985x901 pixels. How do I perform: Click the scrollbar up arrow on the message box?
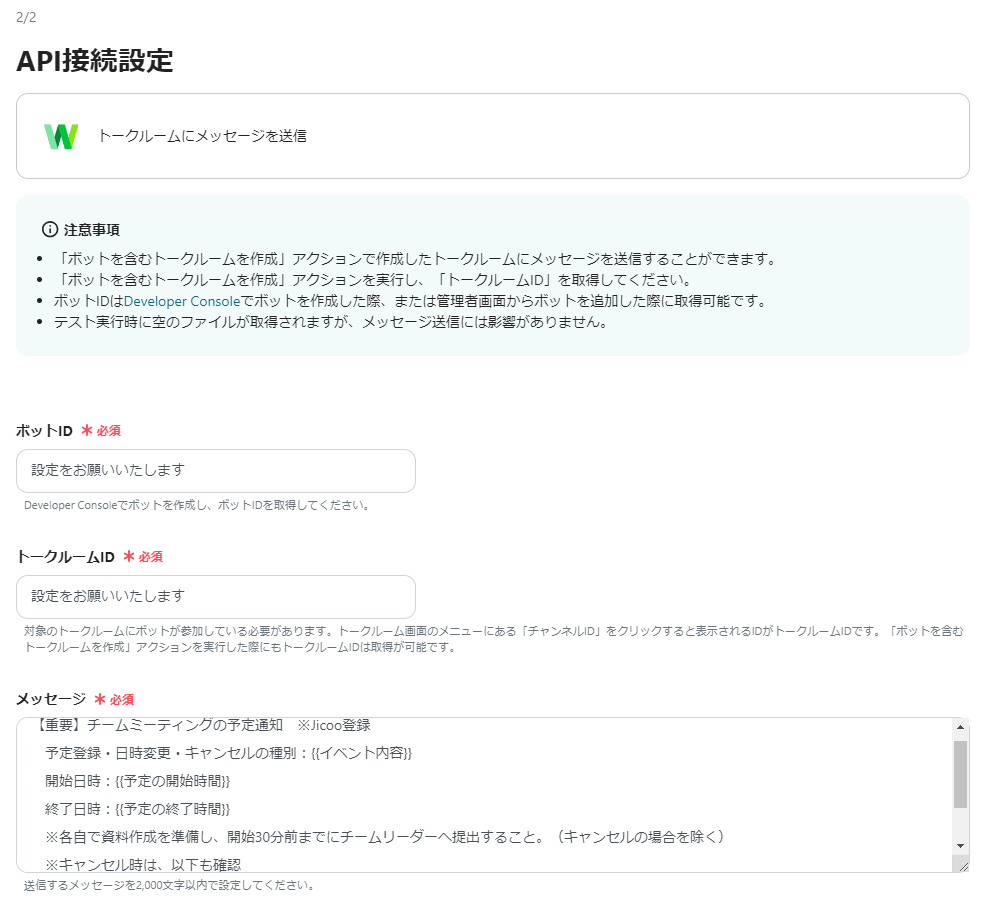pos(960,725)
